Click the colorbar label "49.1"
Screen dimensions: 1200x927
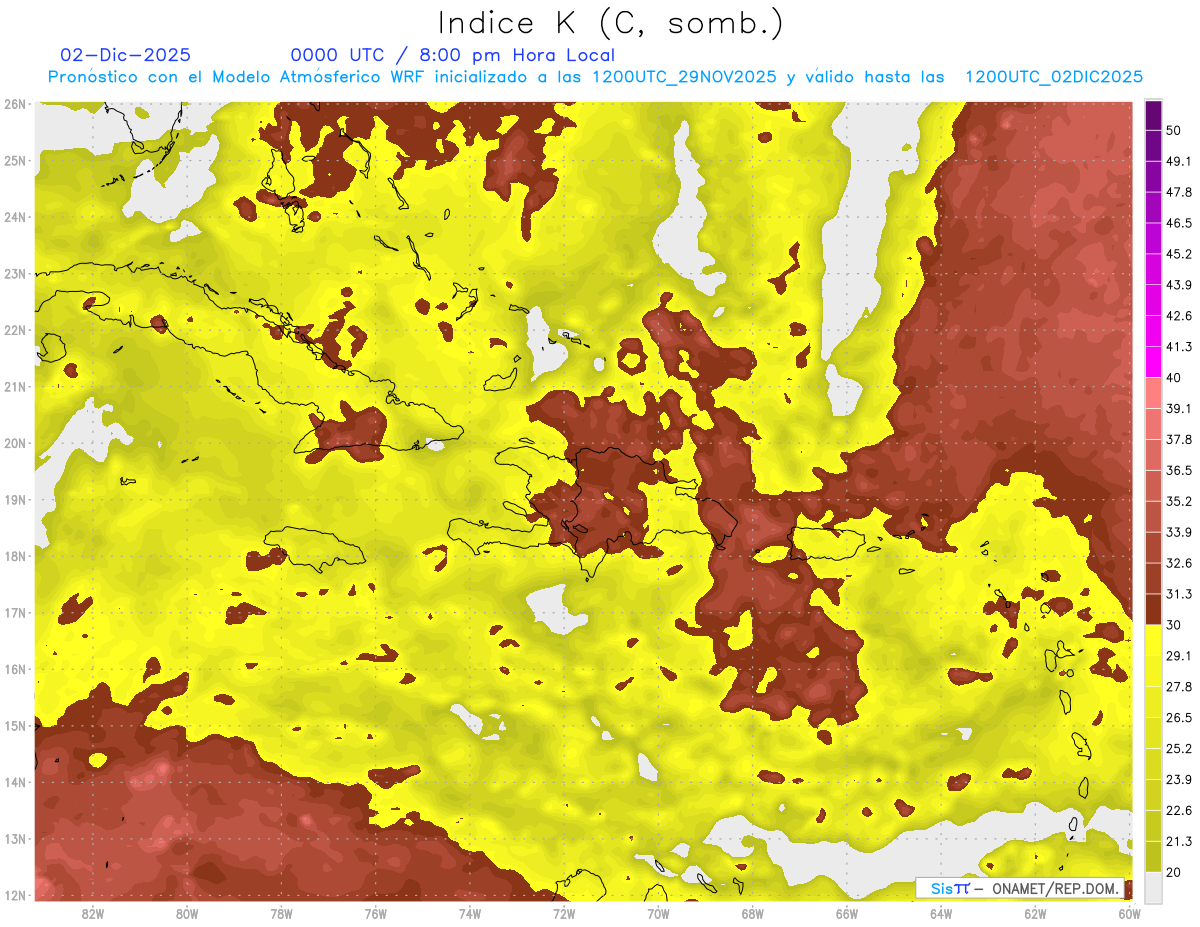pyautogui.click(x=1179, y=162)
